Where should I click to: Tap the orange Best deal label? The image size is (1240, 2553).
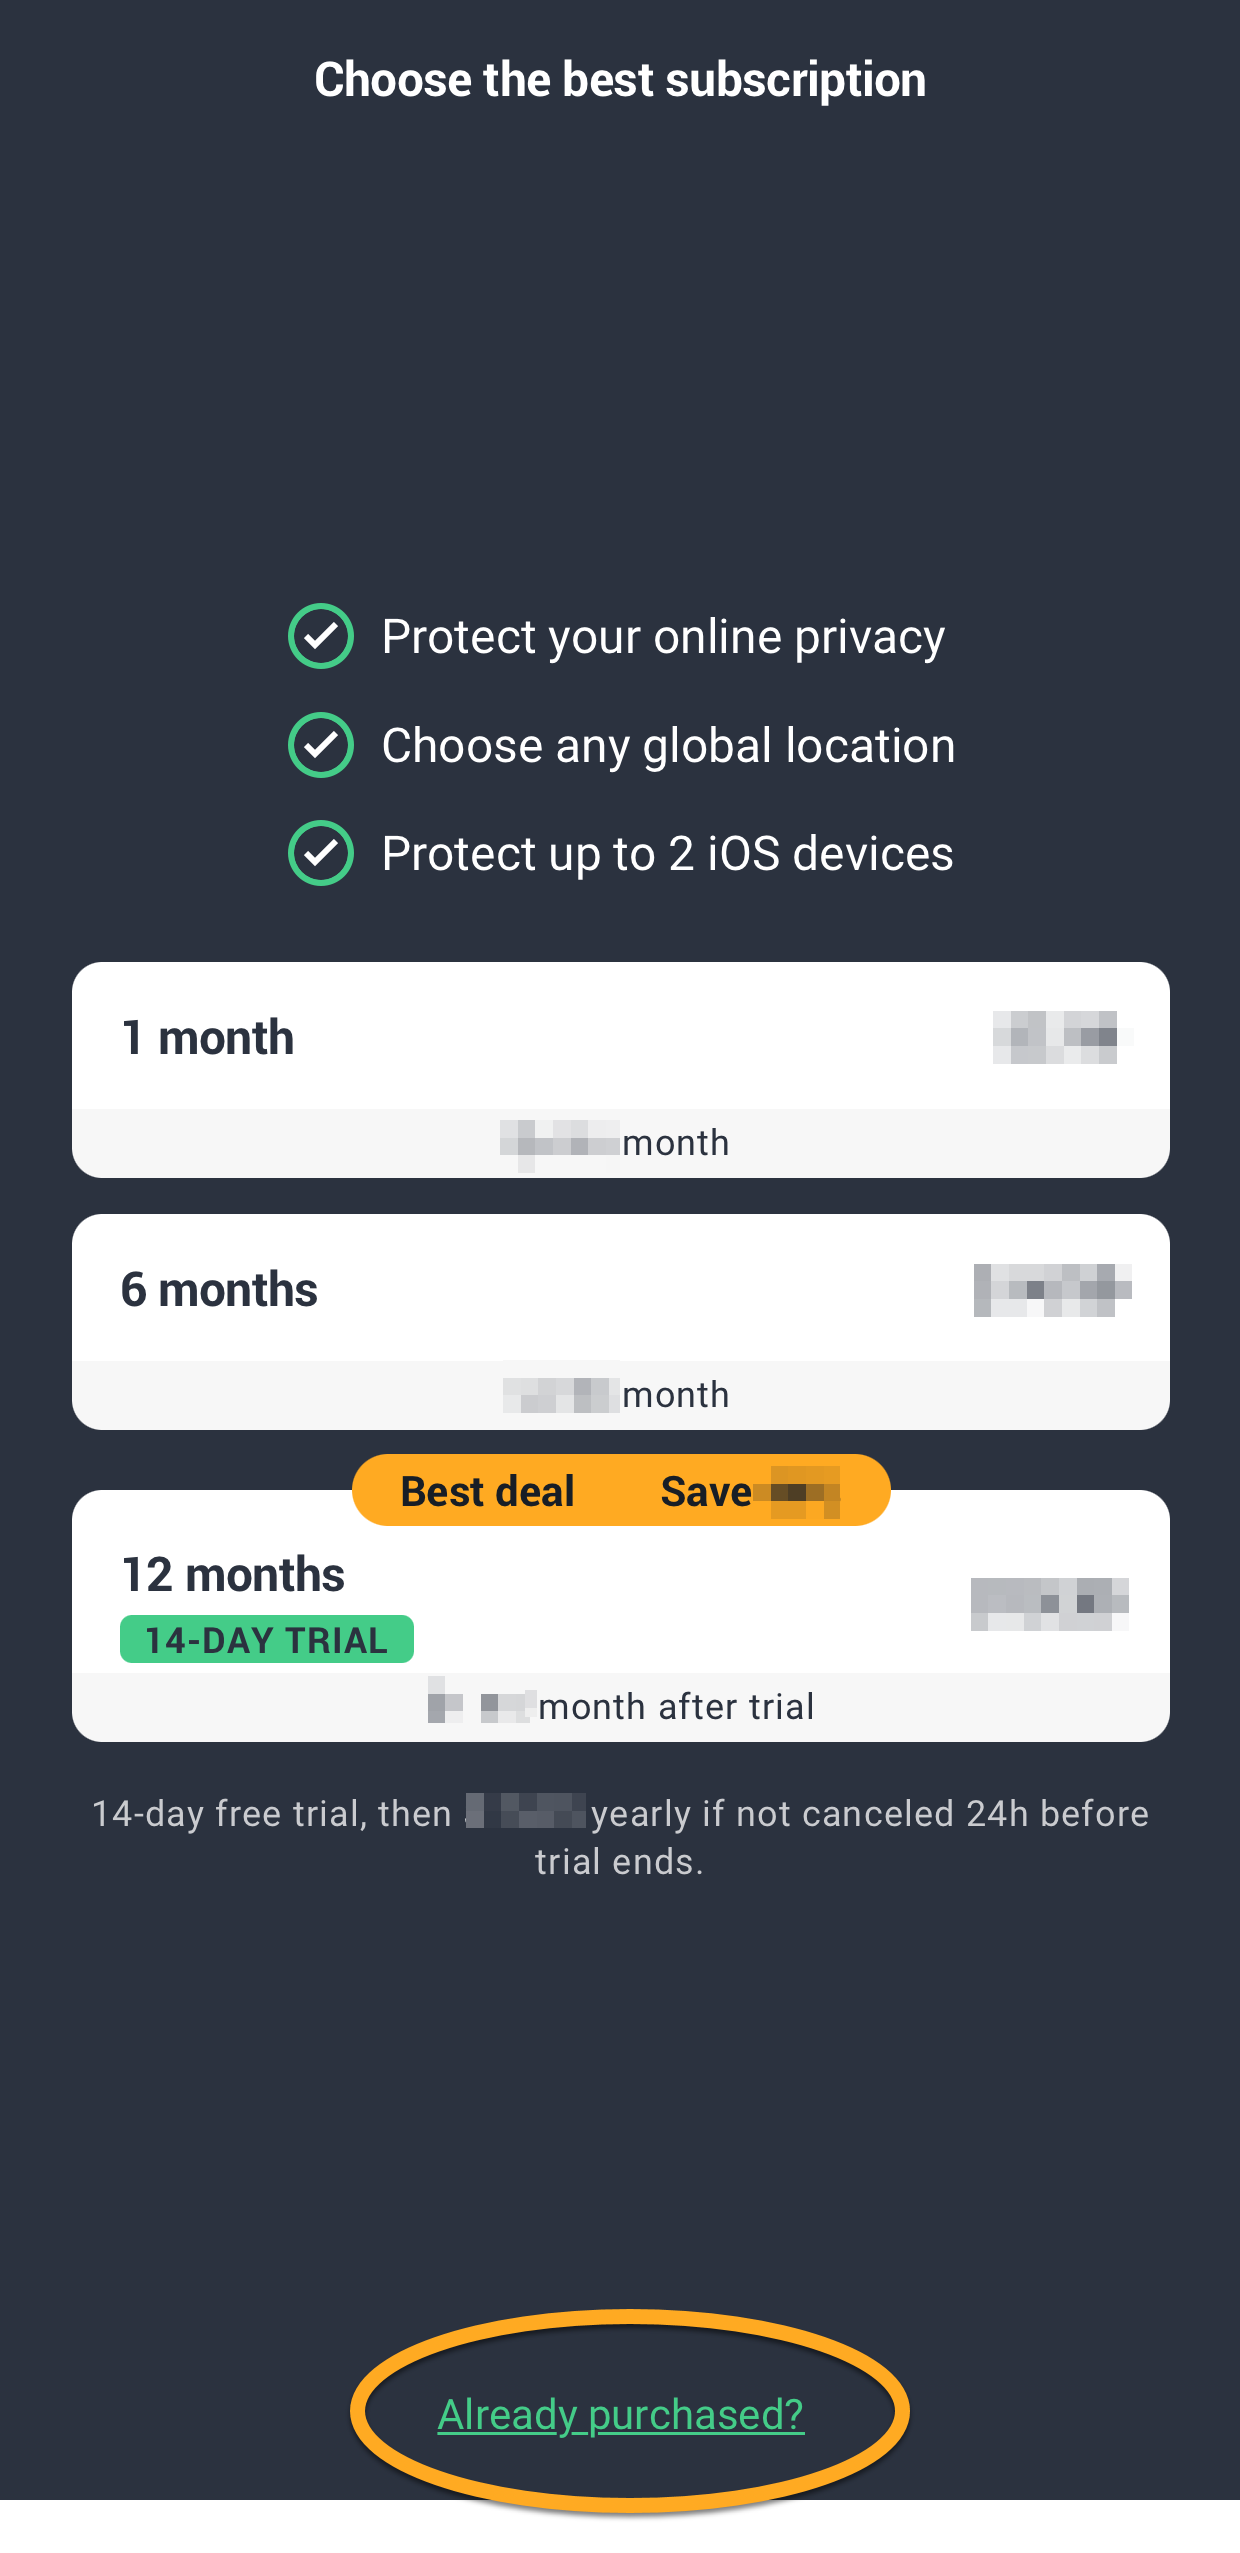pos(487,1491)
